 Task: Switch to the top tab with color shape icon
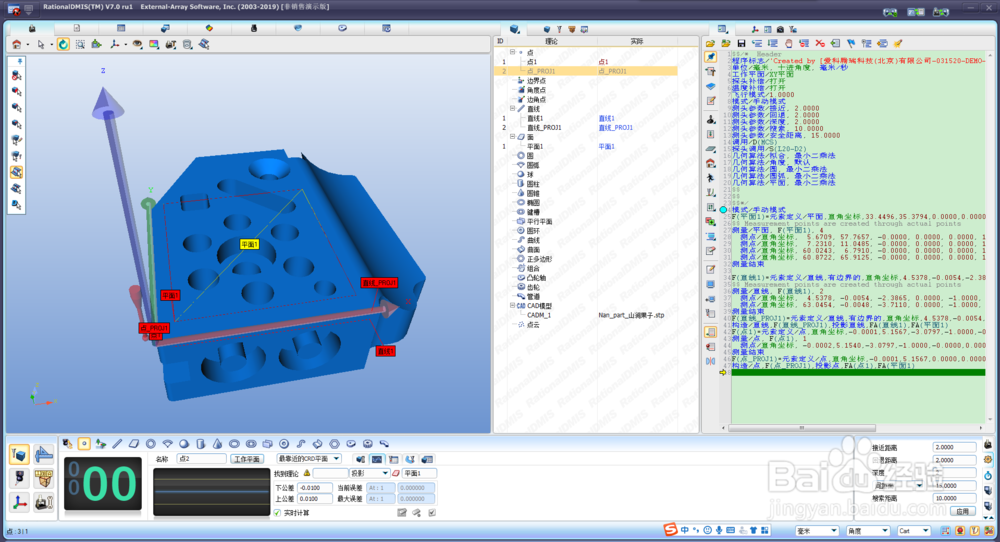click(209, 28)
